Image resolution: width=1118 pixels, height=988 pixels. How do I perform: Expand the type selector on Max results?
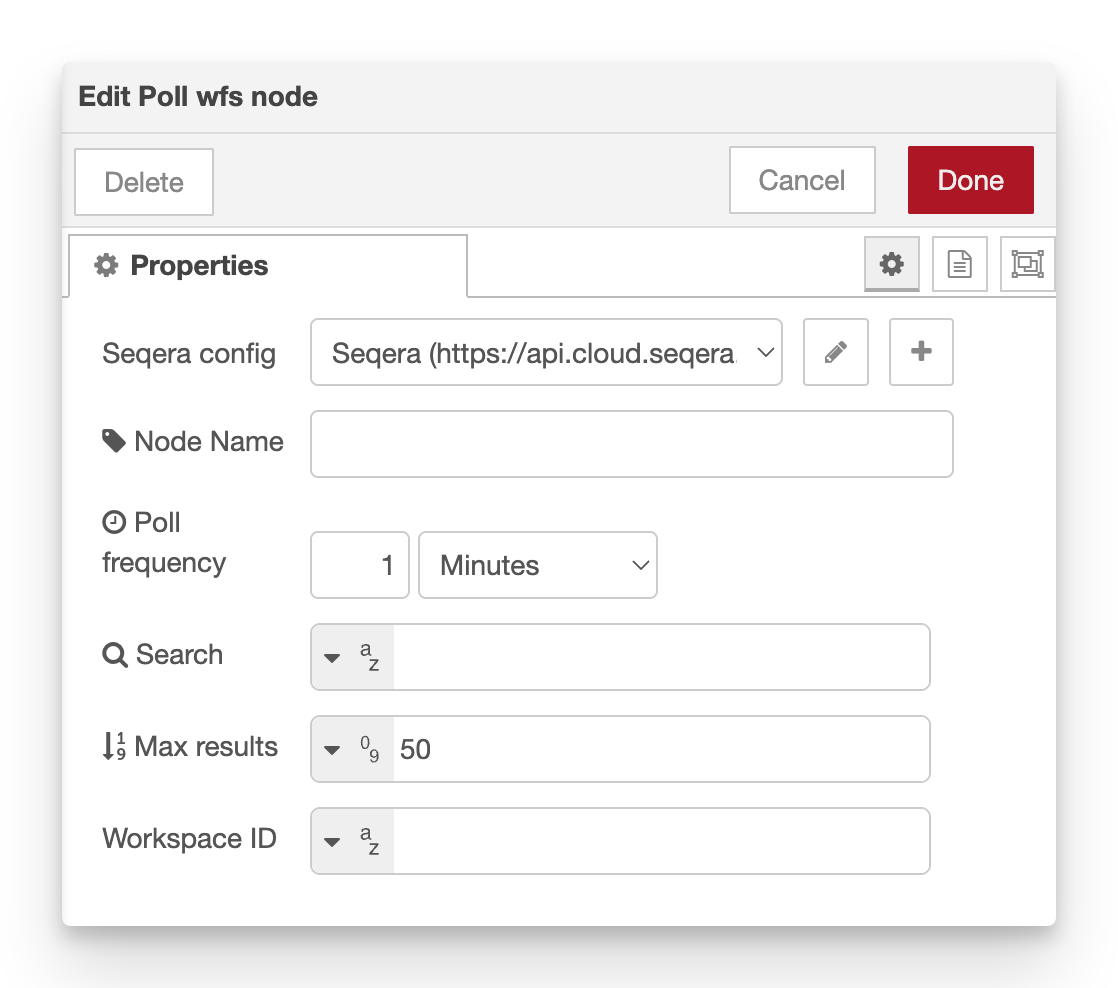coord(333,748)
